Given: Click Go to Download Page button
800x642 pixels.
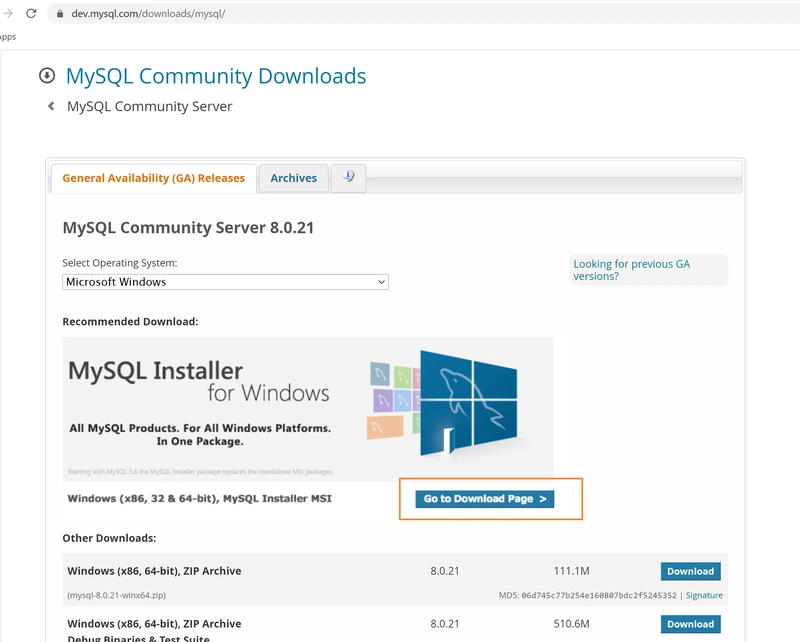Looking at the screenshot, I should point(485,499).
